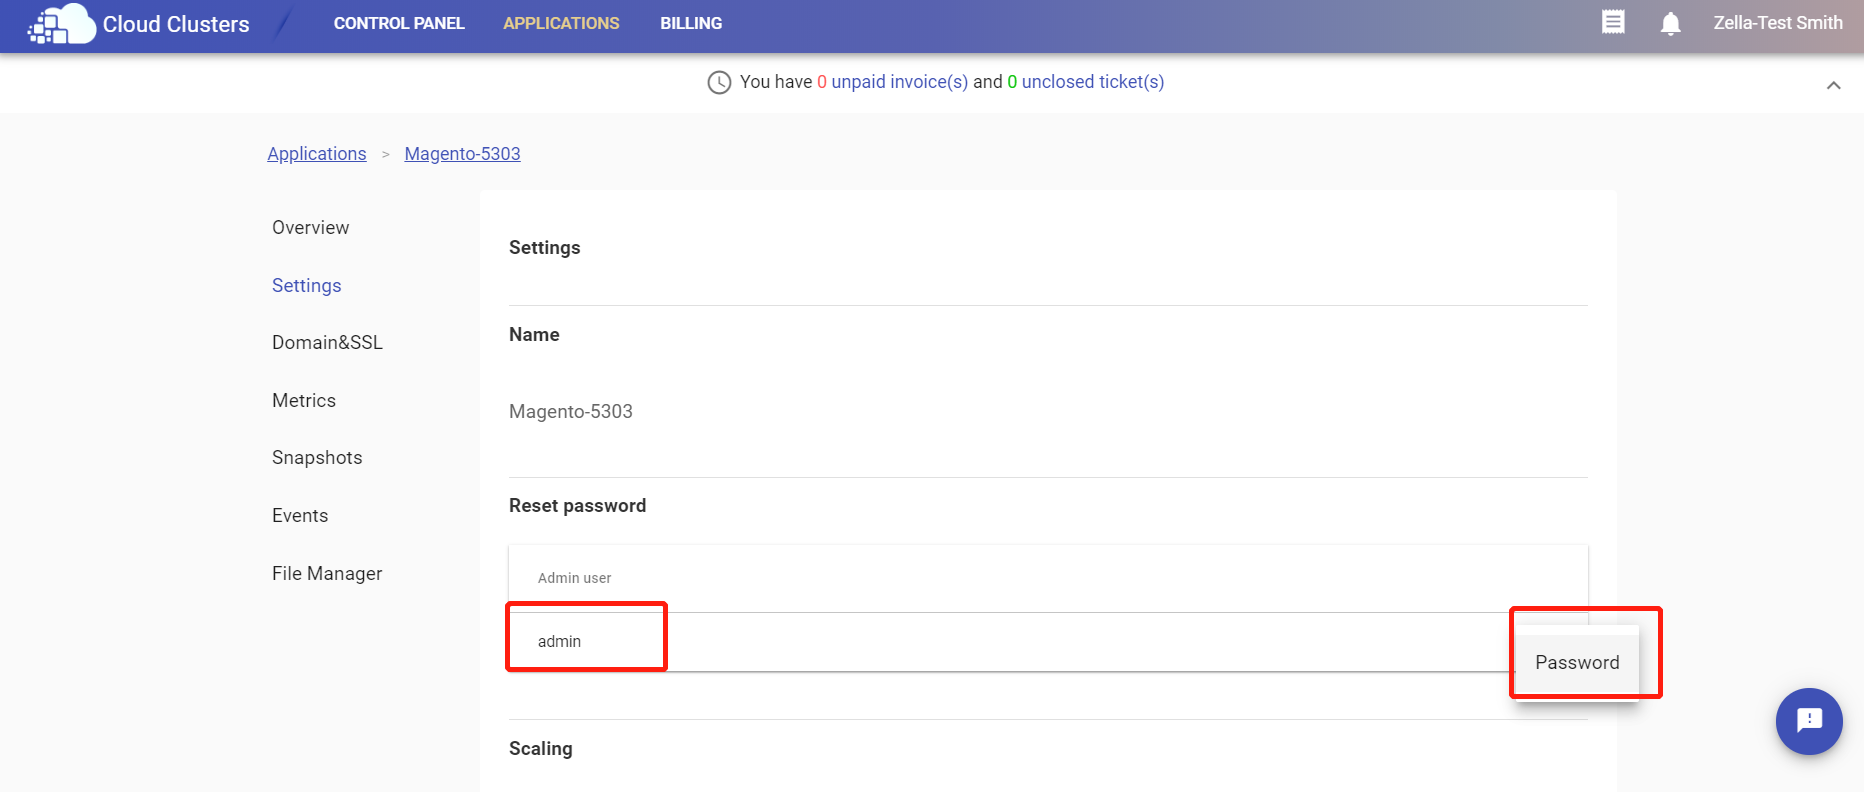The image size is (1864, 792).
Task: Open Domain&SSL in the sidebar
Action: 327,343
